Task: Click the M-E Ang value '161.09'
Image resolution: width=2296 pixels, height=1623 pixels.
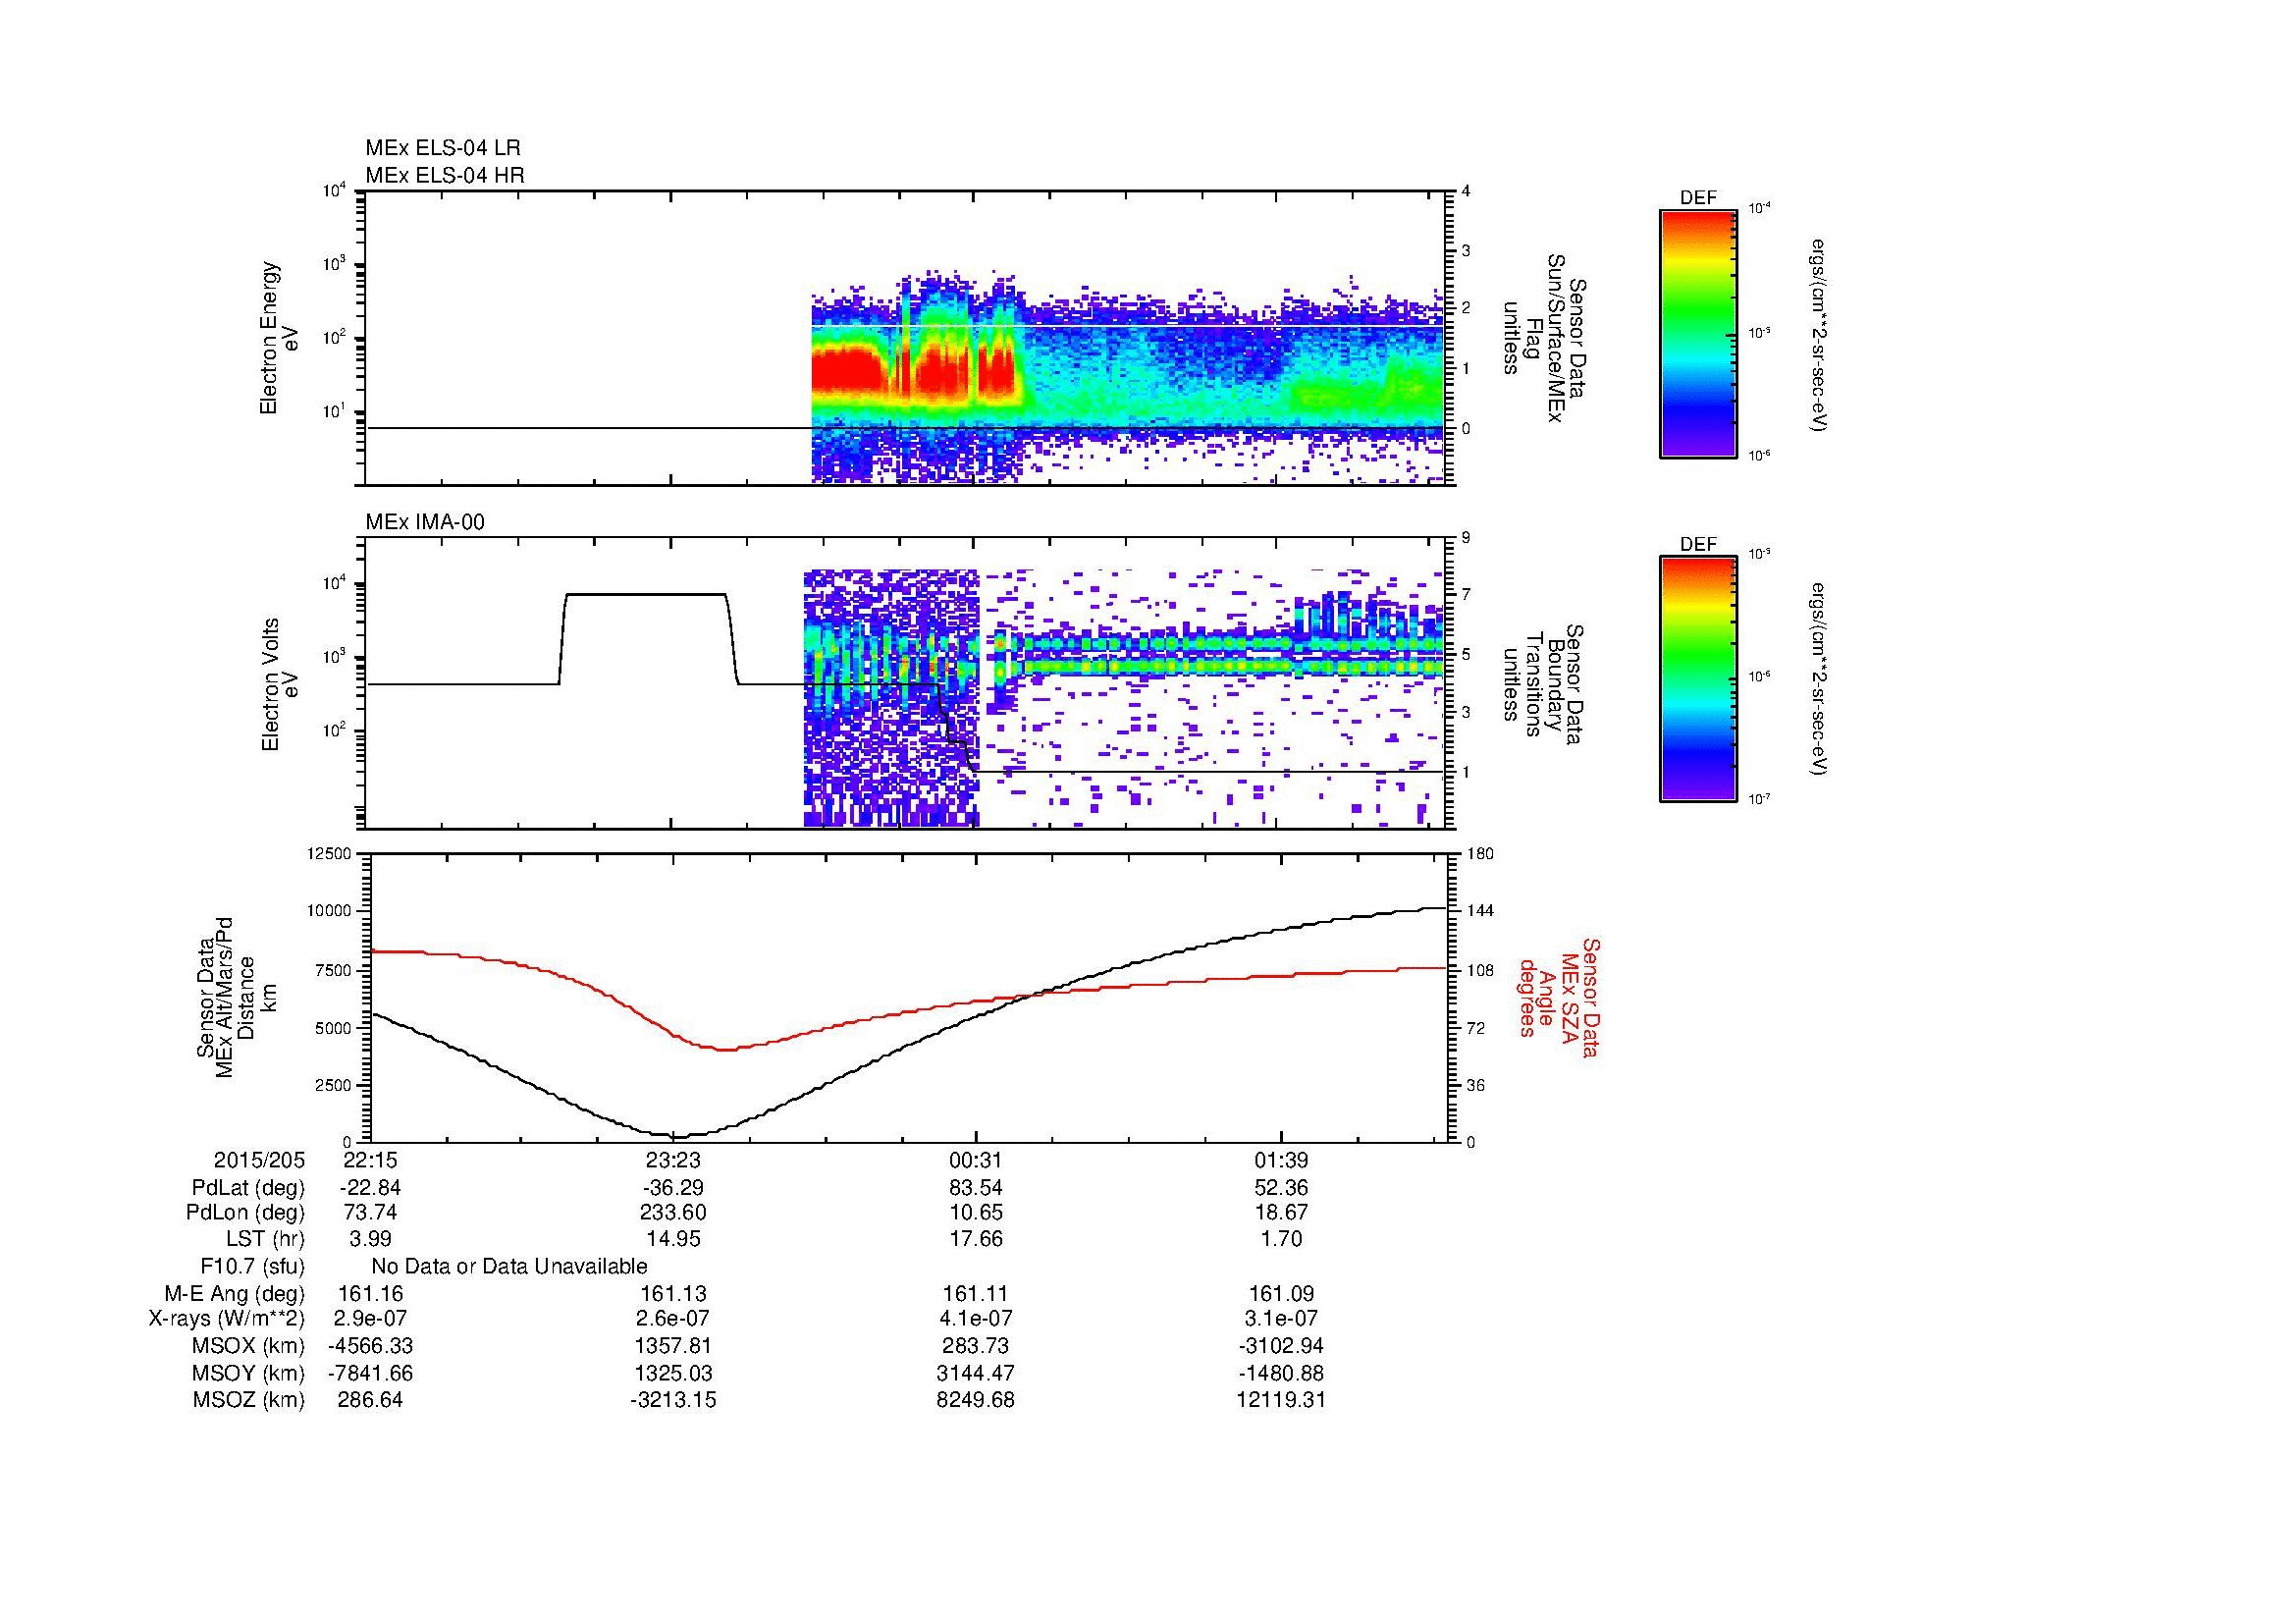Action: coord(1281,1293)
